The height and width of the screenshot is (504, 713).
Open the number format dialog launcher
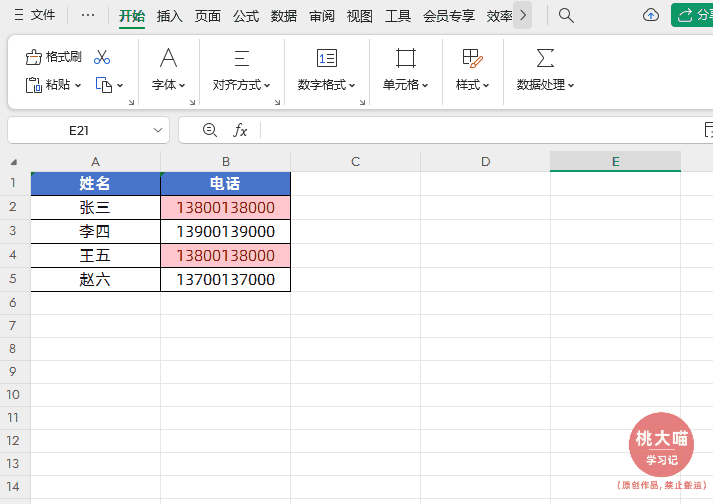click(362, 102)
